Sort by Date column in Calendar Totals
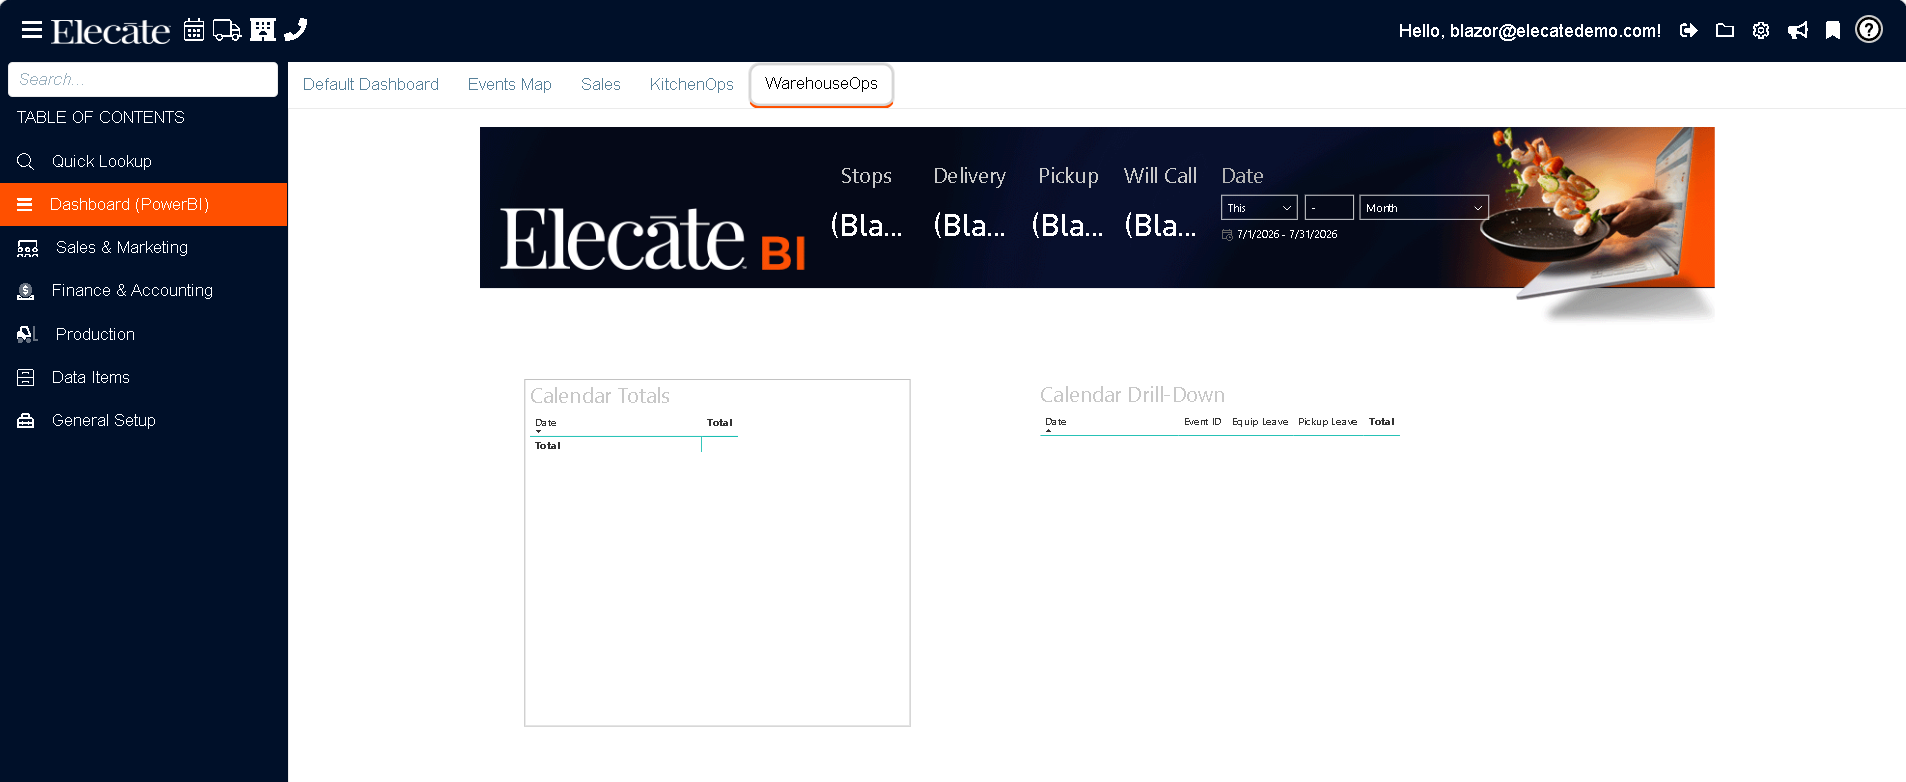Screen dimensions: 1906x782 546,423
